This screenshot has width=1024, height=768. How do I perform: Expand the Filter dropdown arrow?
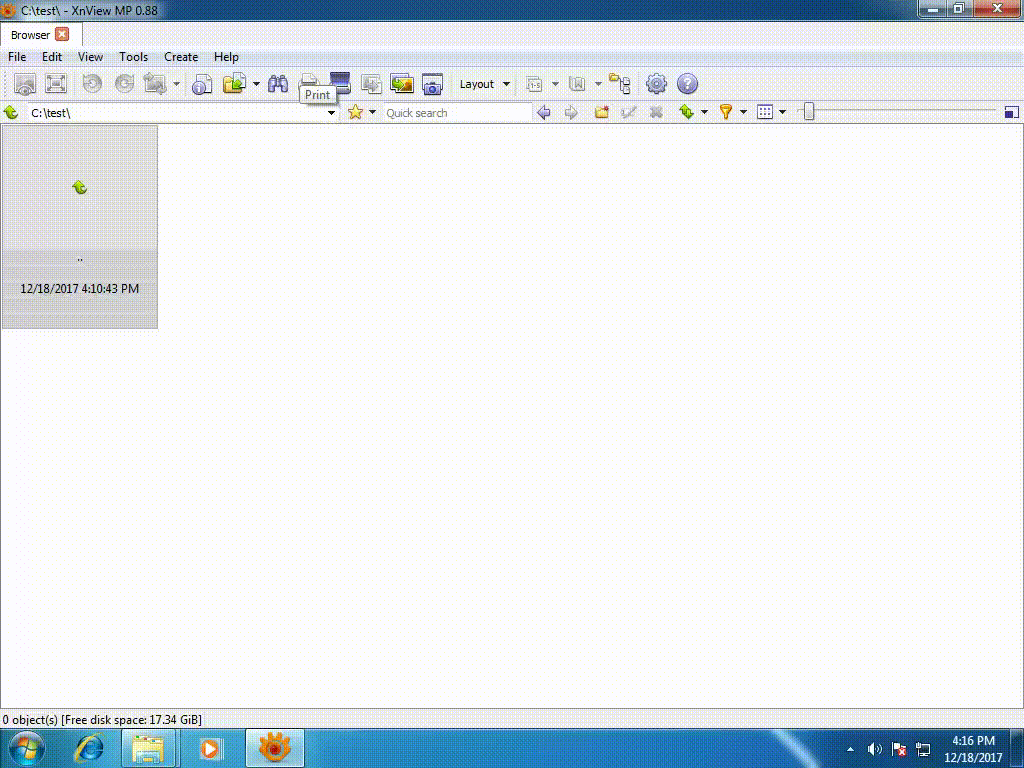[x=743, y=112]
